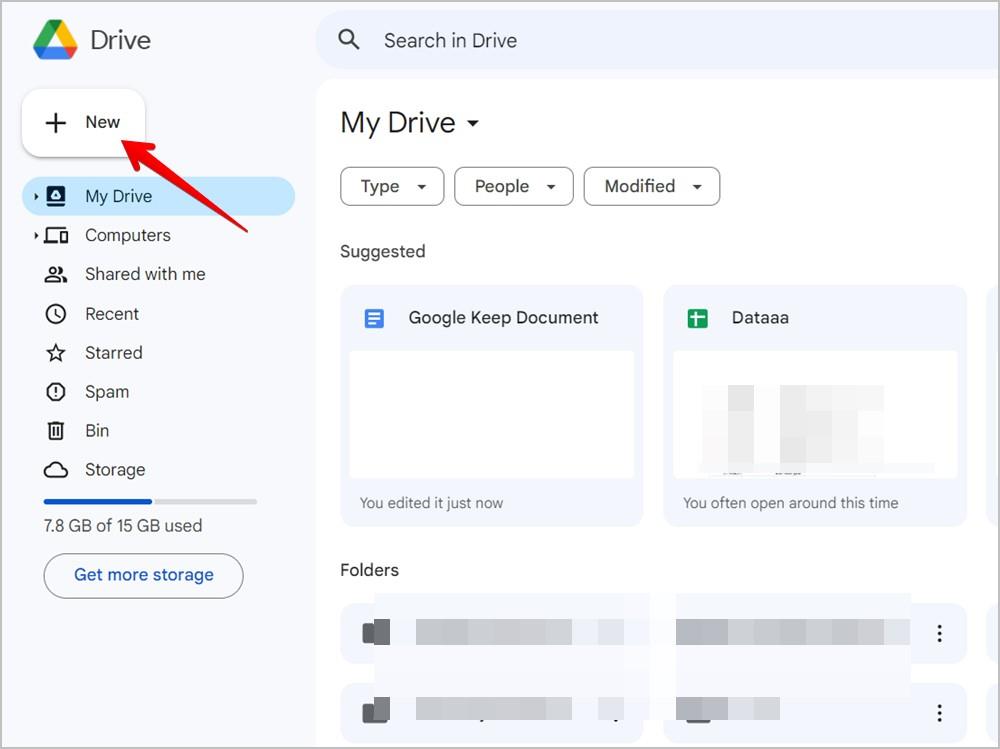Screen dimensions: 1000x749
Task: Click the Google Keep Document title
Action: point(503,318)
